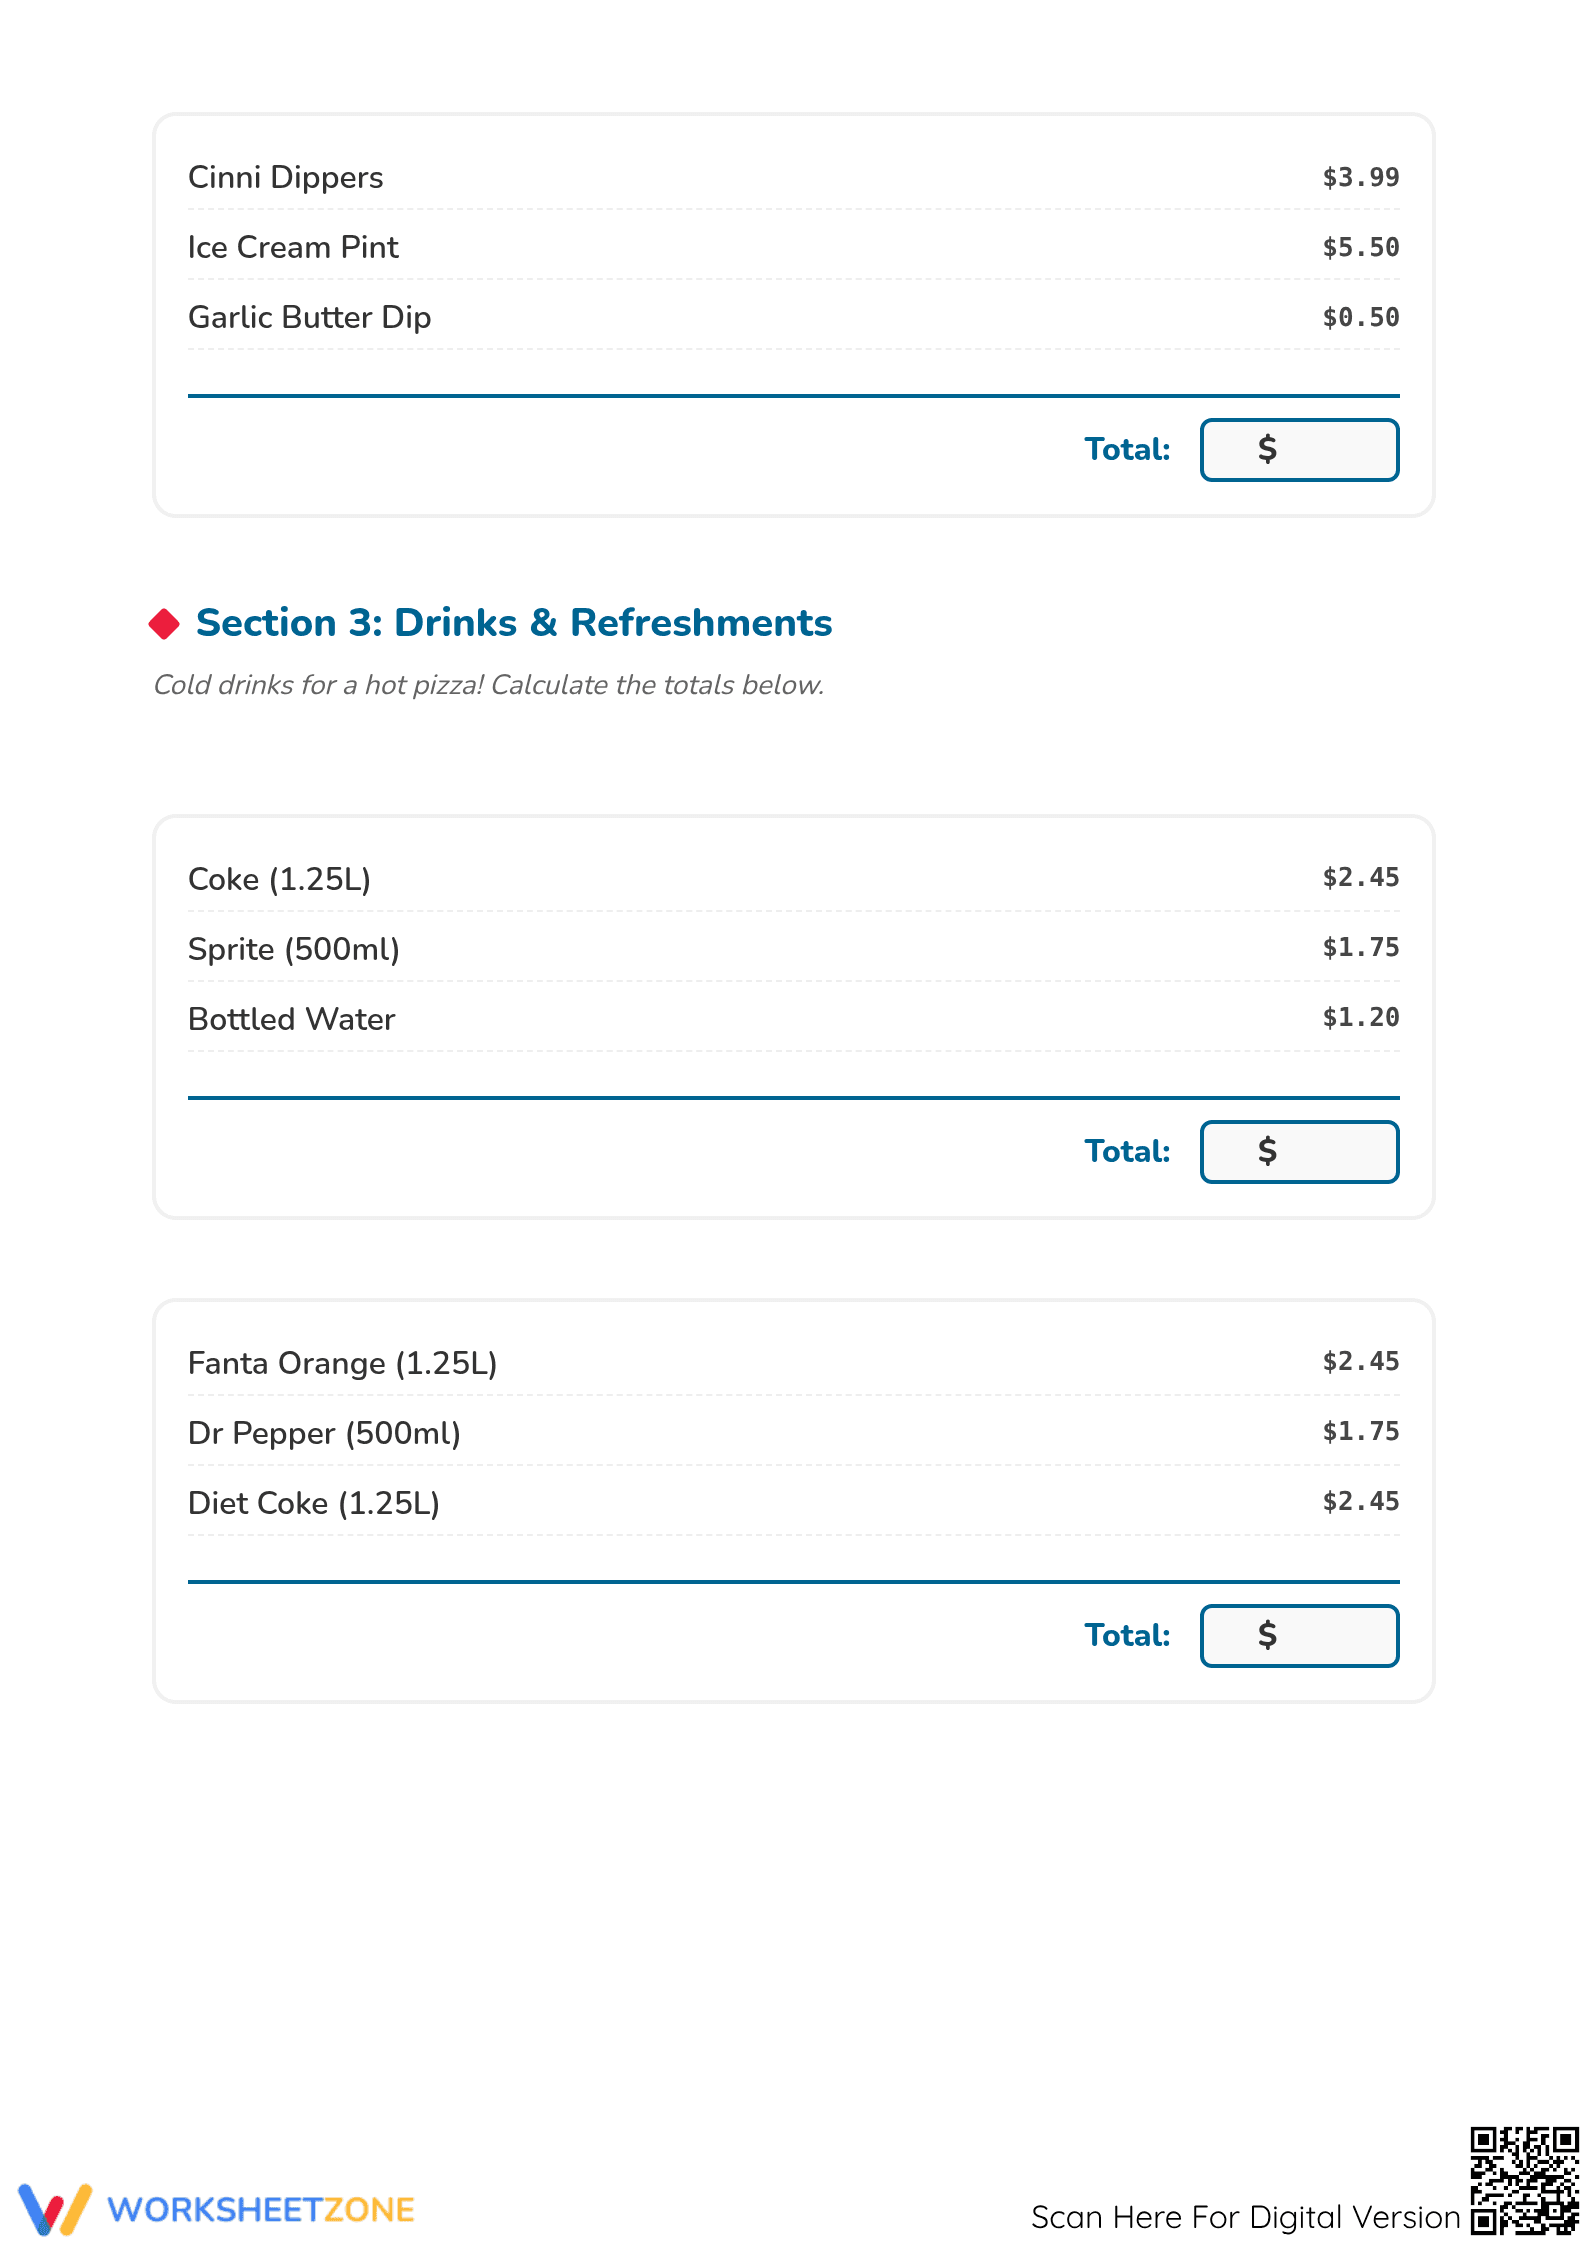Click the Total box under Bottled Water
This screenshot has height=2244, width=1588.
coord(1299,1152)
